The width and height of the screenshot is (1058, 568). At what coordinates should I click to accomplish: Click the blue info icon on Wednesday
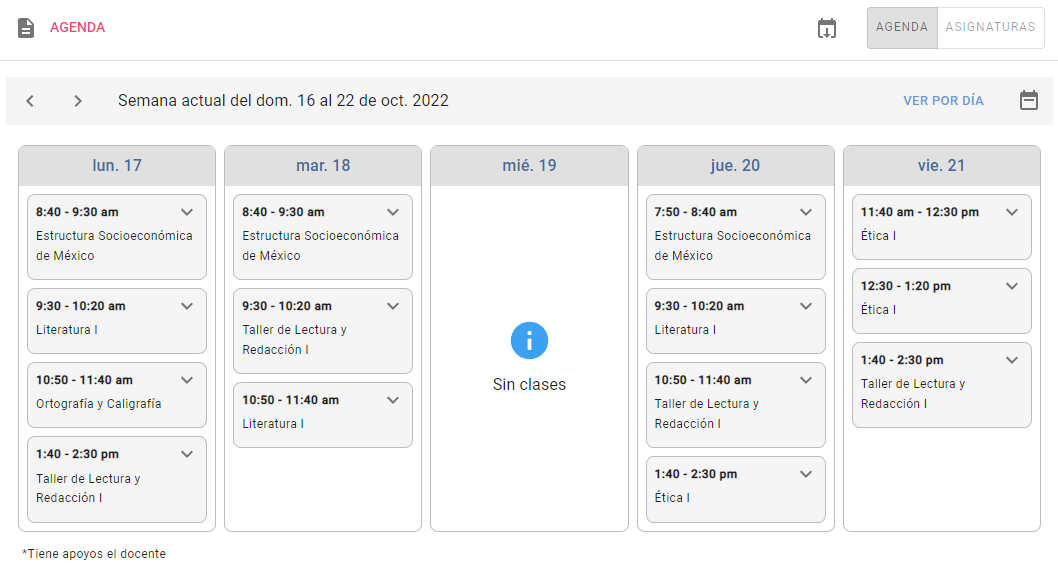pyautogui.click(x=529, y=341)
